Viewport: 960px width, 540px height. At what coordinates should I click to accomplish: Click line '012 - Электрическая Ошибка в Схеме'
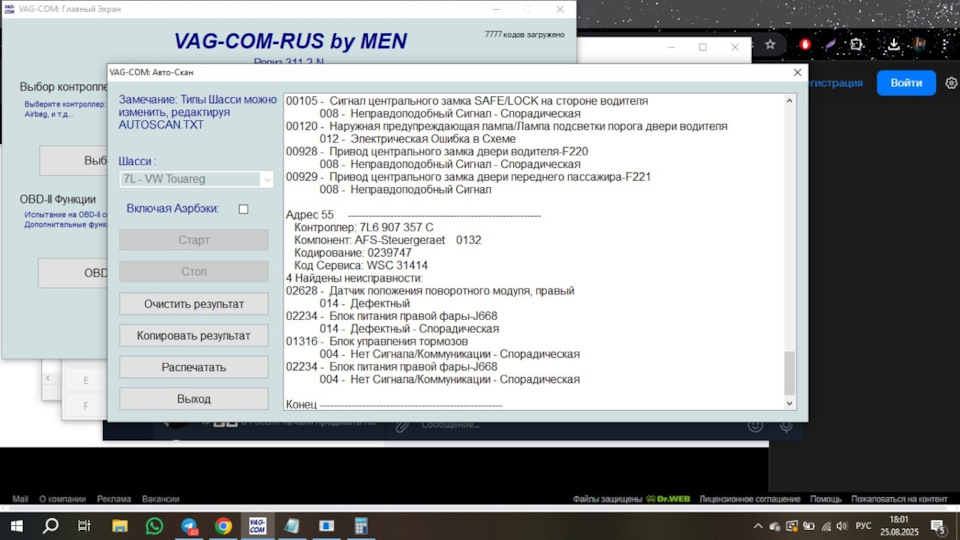click(418, 139)
